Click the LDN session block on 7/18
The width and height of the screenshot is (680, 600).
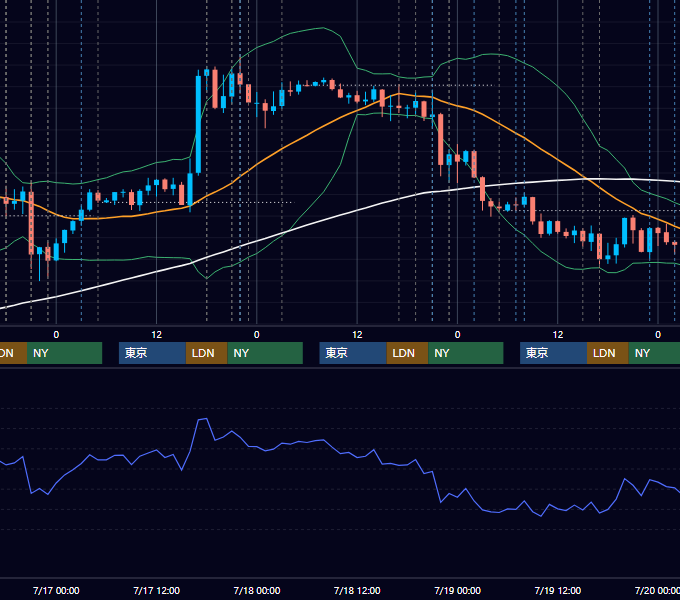(x=407, y=353)
